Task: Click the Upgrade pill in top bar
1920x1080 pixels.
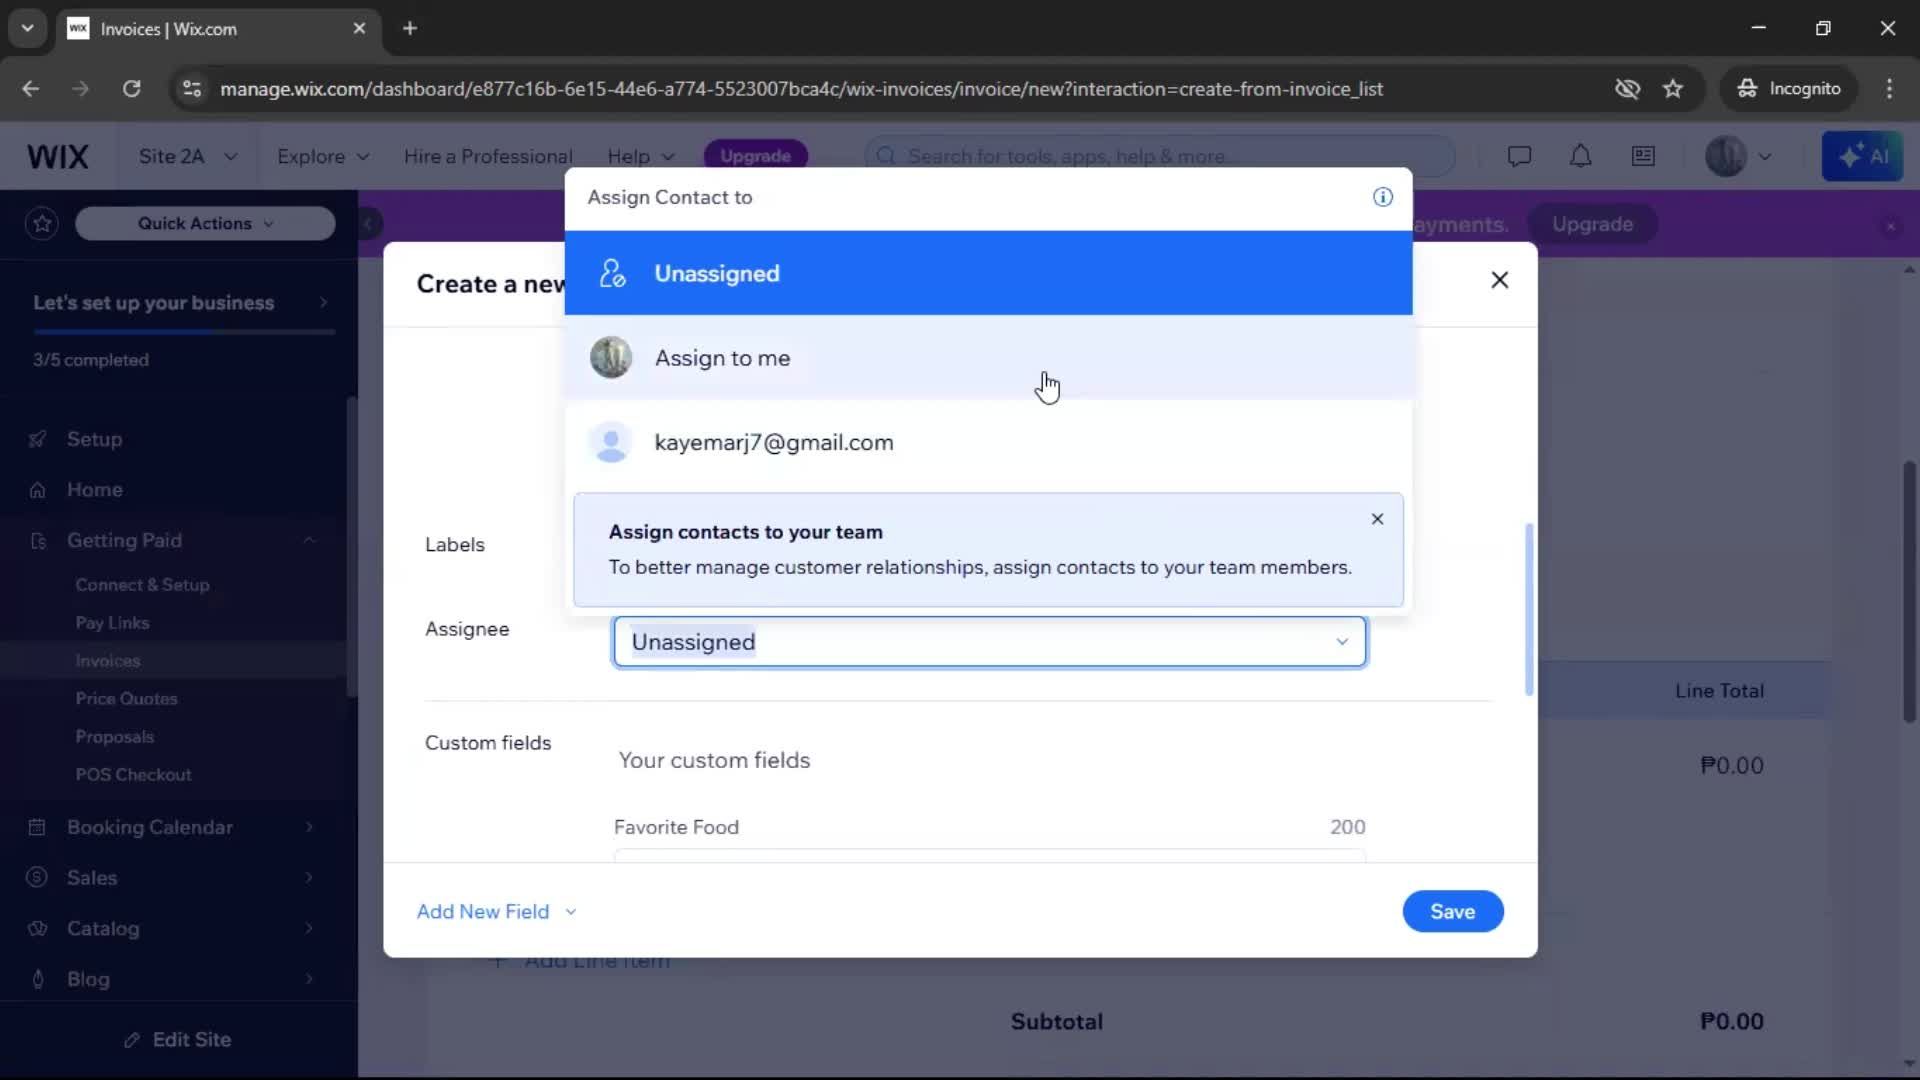Action: tap(755, 156)
